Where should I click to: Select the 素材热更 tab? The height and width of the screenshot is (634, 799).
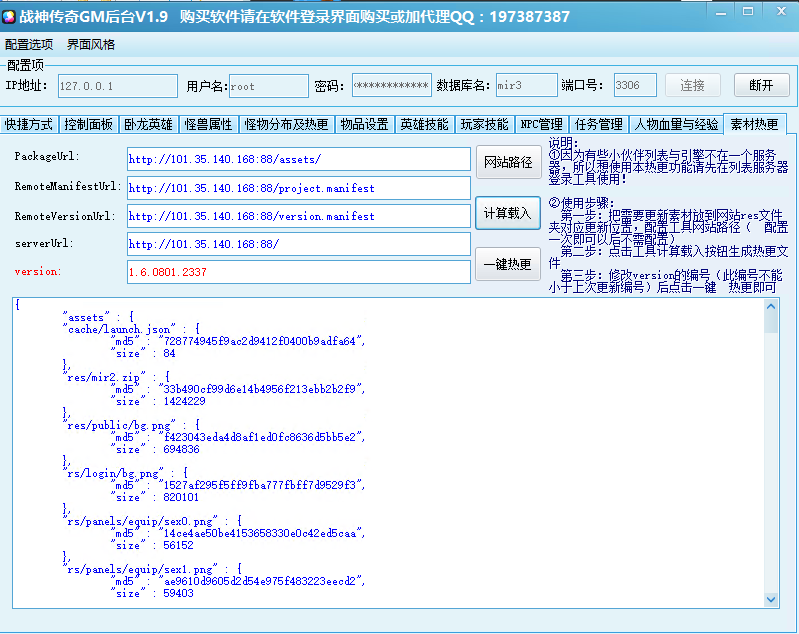[755, 124]
